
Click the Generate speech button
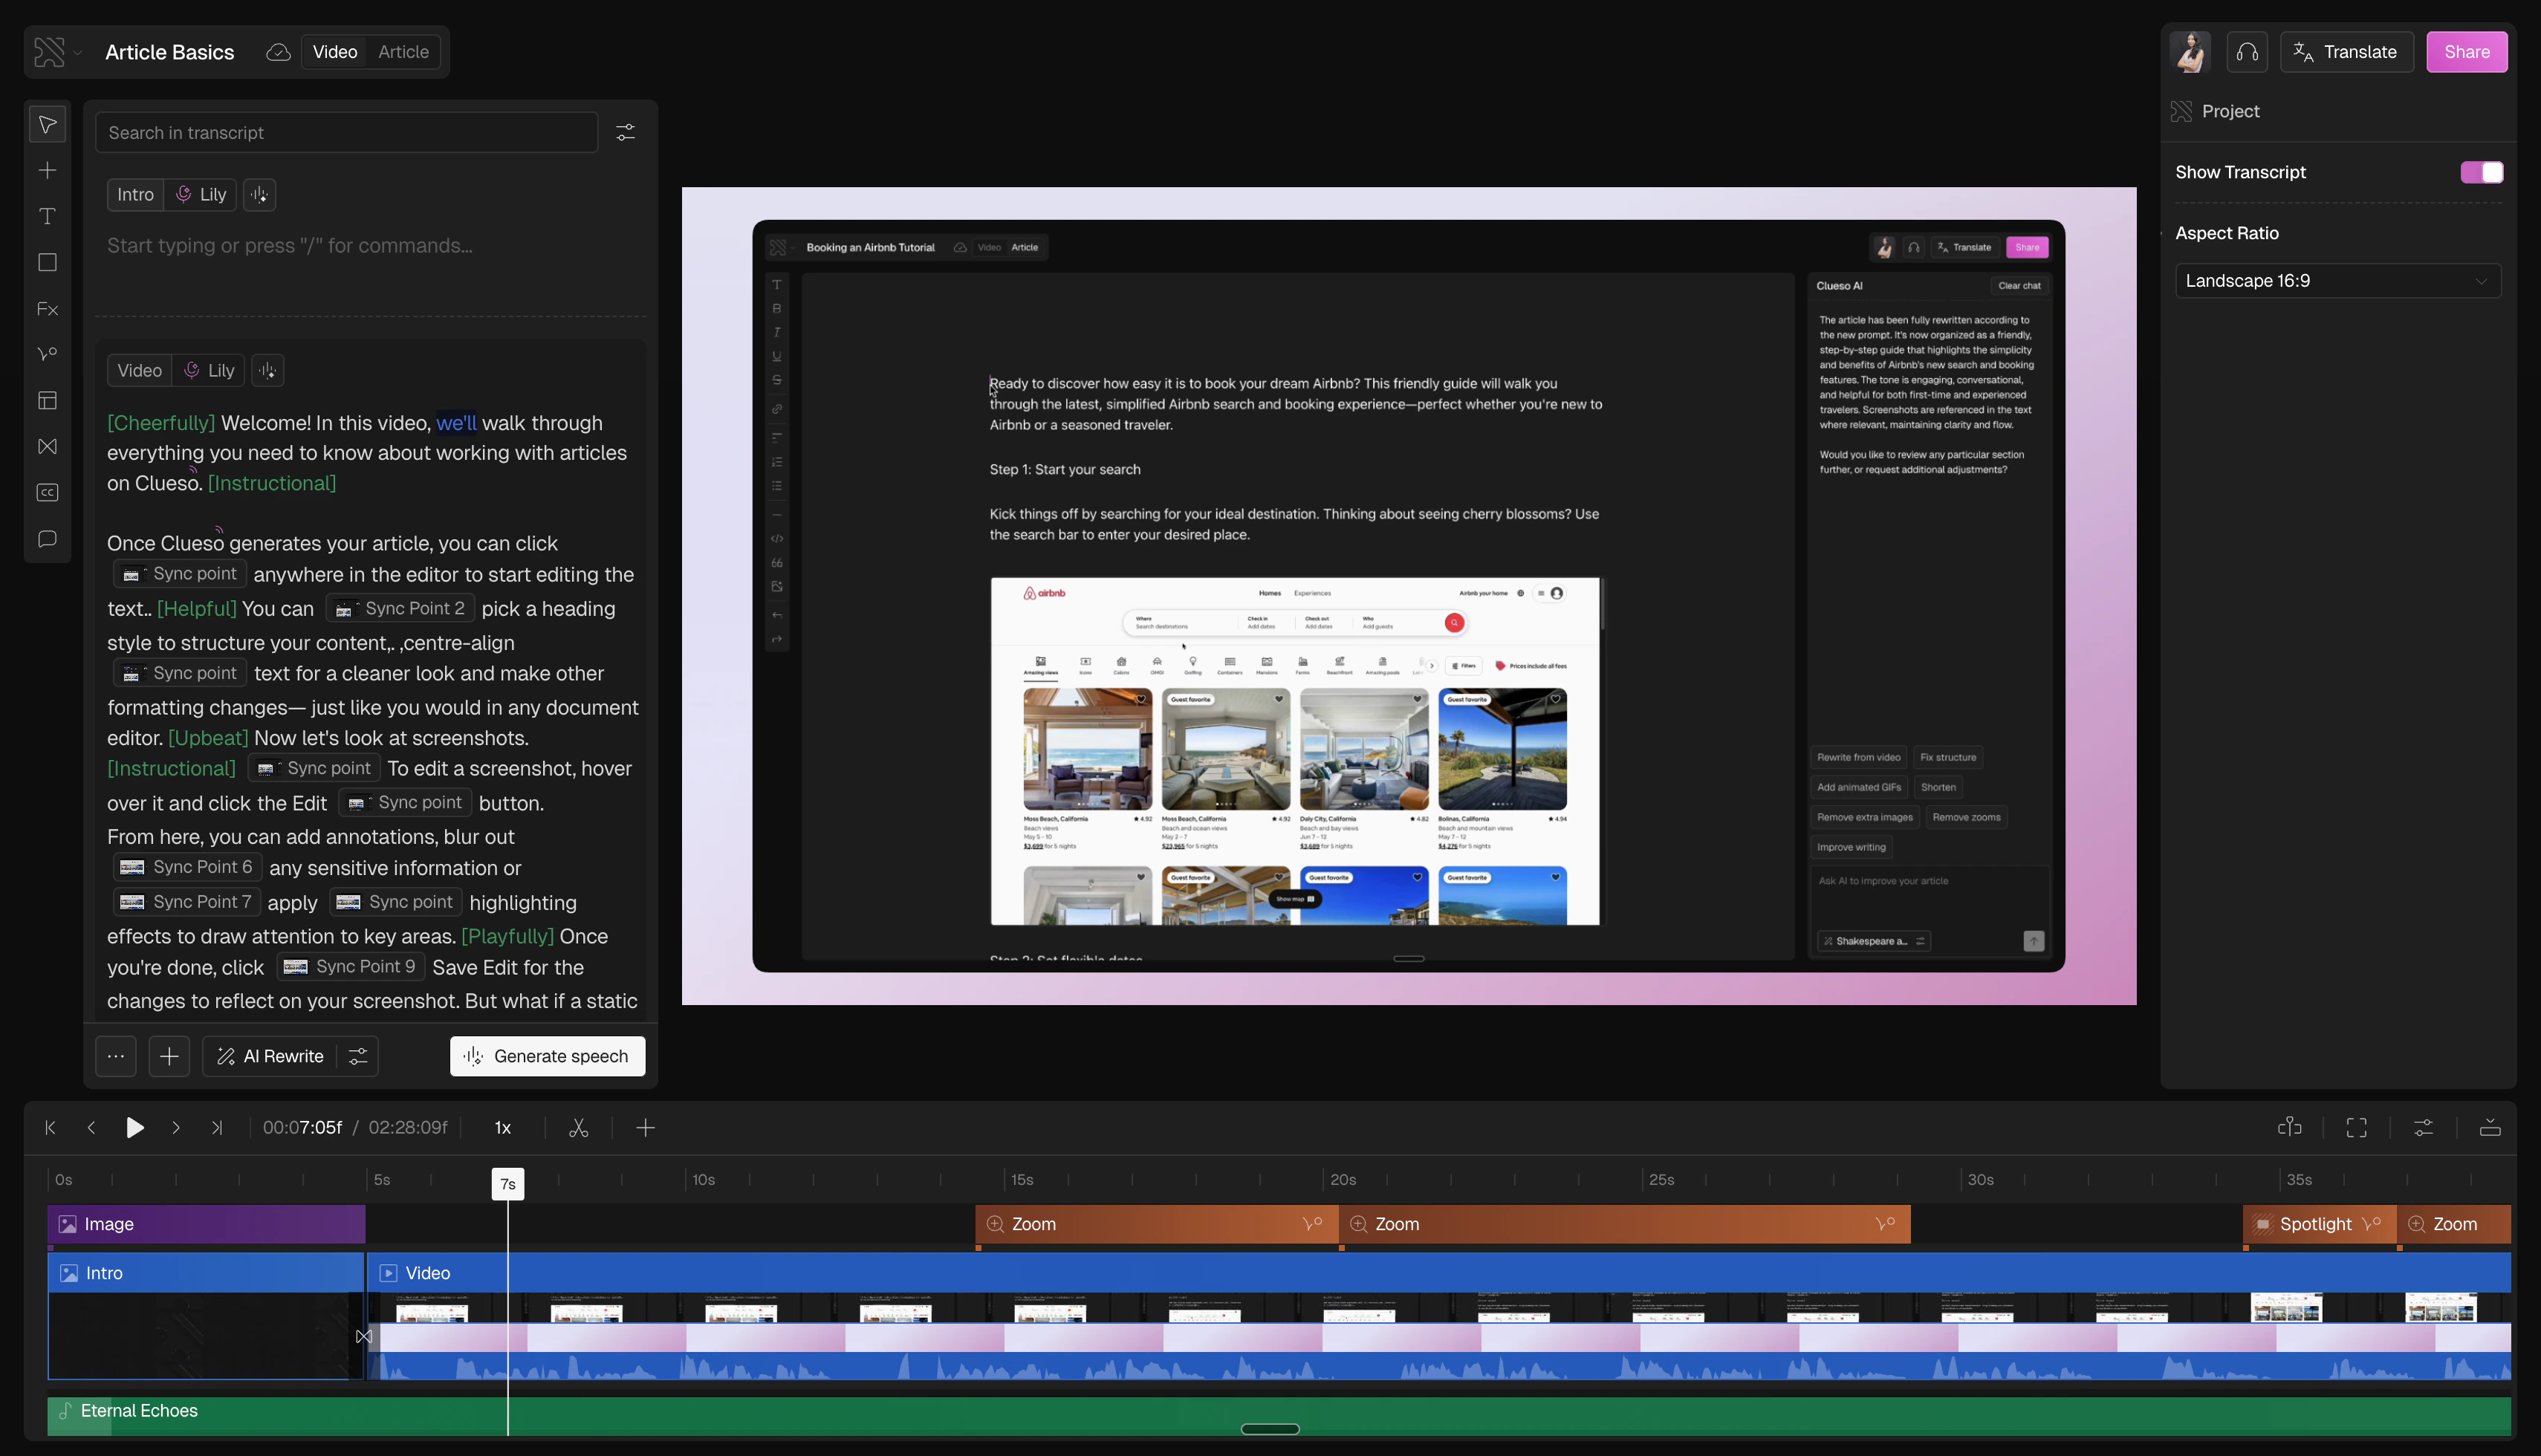click(547, 1056)
